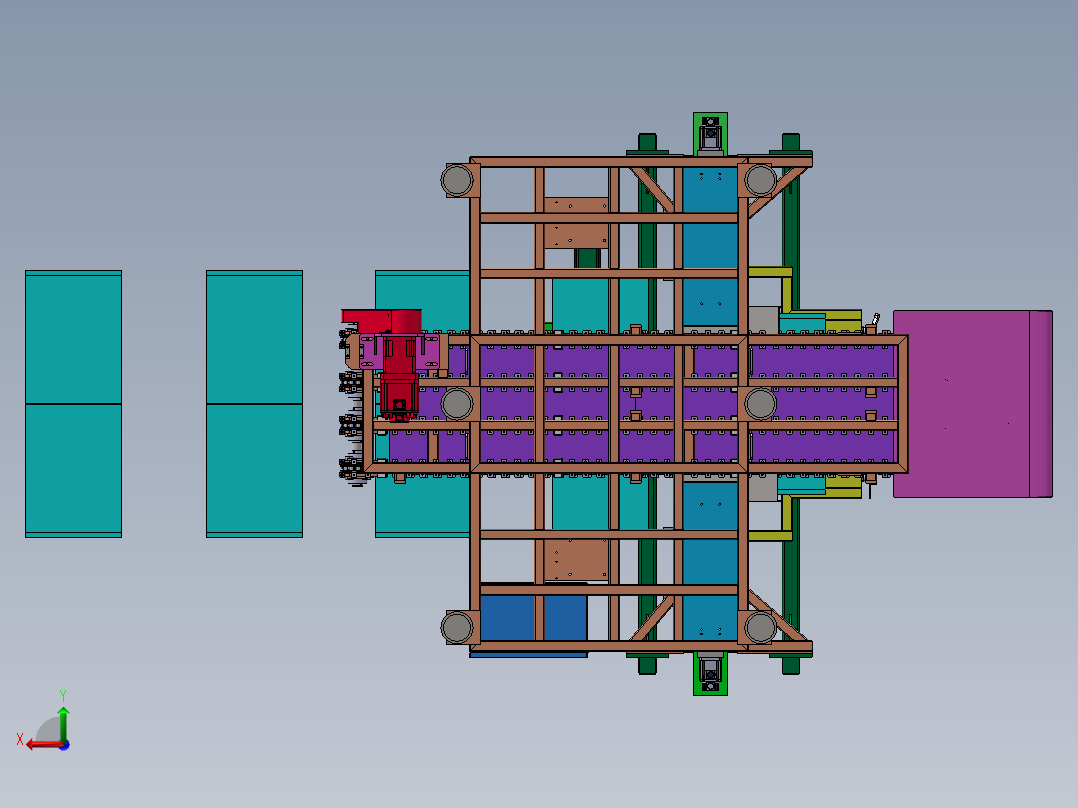The height and width of the screenshot is (808, 1078).
Task: Select the gray round foot at the frame's bottom-right corner
Action: (x=760, y=627)
